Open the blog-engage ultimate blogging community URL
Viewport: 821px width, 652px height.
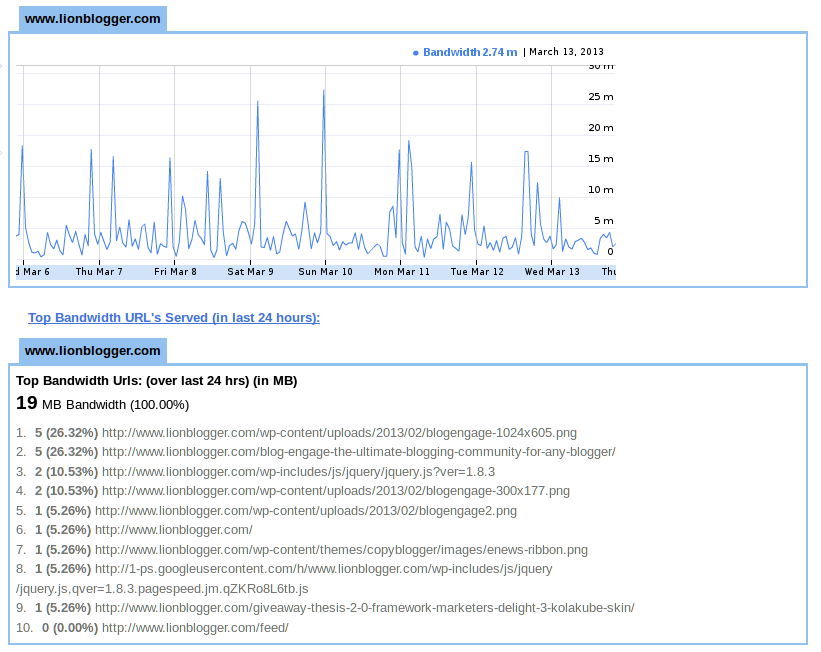tap(358, 451)
